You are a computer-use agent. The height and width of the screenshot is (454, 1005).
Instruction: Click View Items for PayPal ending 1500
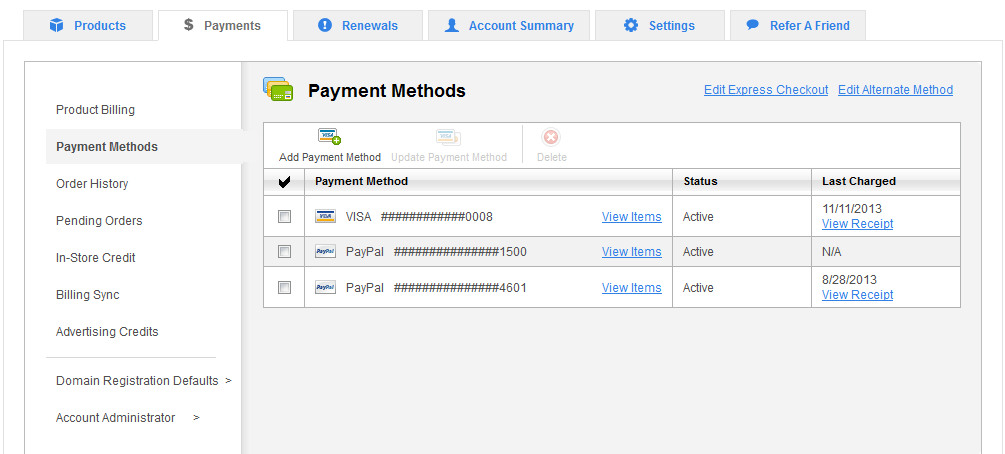(631, 252)
